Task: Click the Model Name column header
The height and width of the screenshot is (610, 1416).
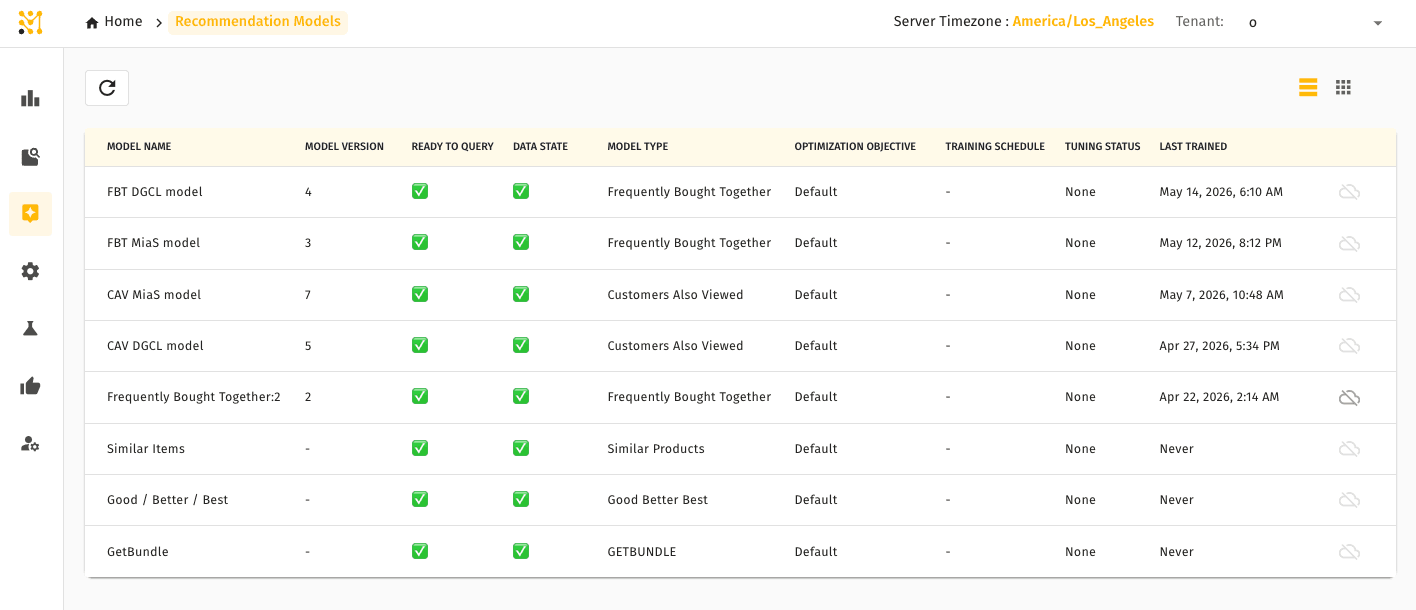Action: pos(139,147)
